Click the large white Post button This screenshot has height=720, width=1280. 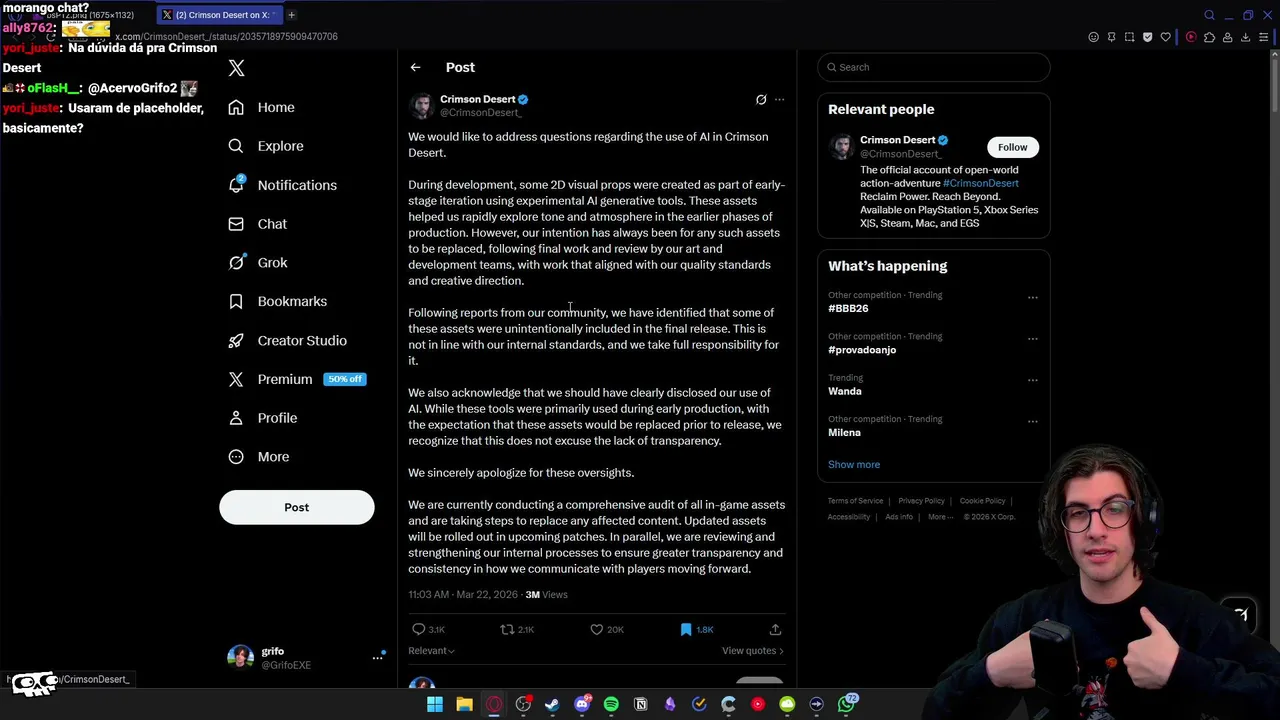pos(297,507)
